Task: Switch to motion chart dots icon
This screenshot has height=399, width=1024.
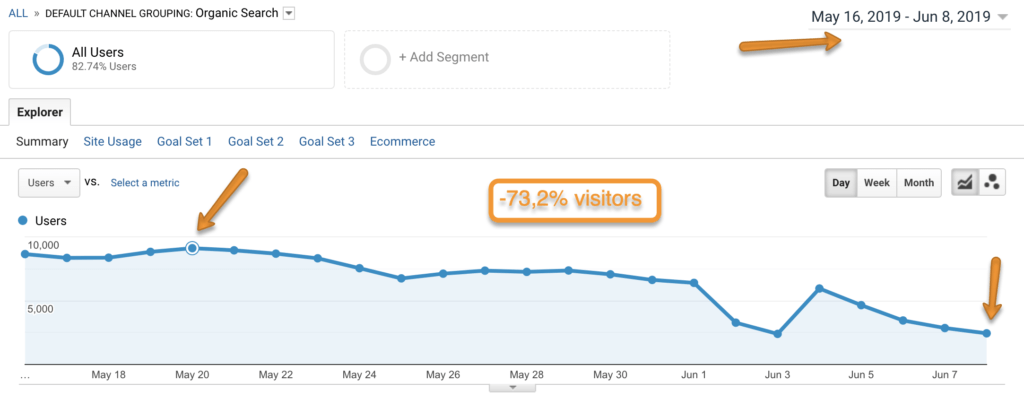Action: coord(991,183)
